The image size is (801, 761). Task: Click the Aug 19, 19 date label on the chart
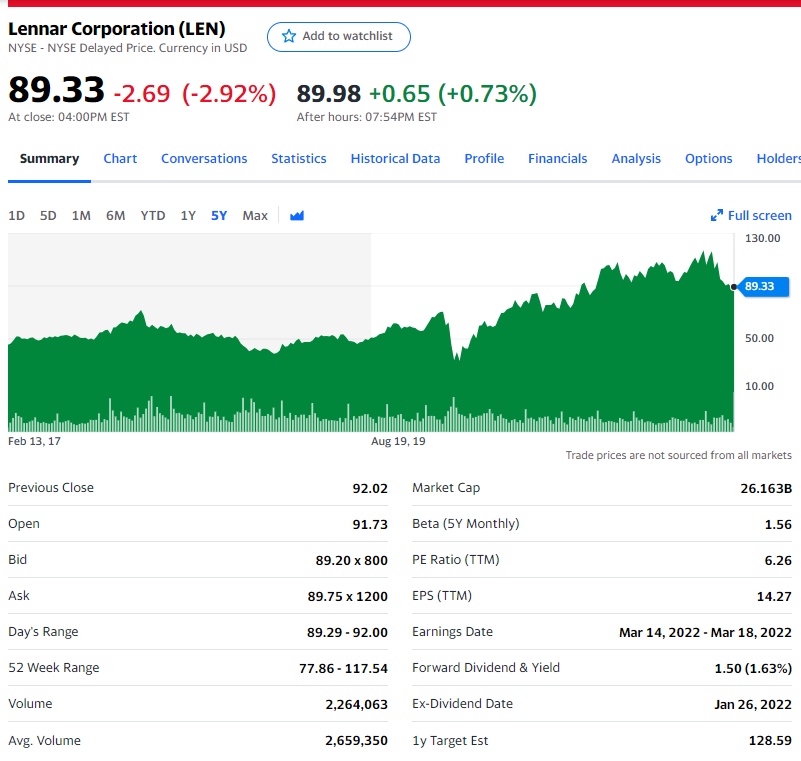click(x=398, y=441)
